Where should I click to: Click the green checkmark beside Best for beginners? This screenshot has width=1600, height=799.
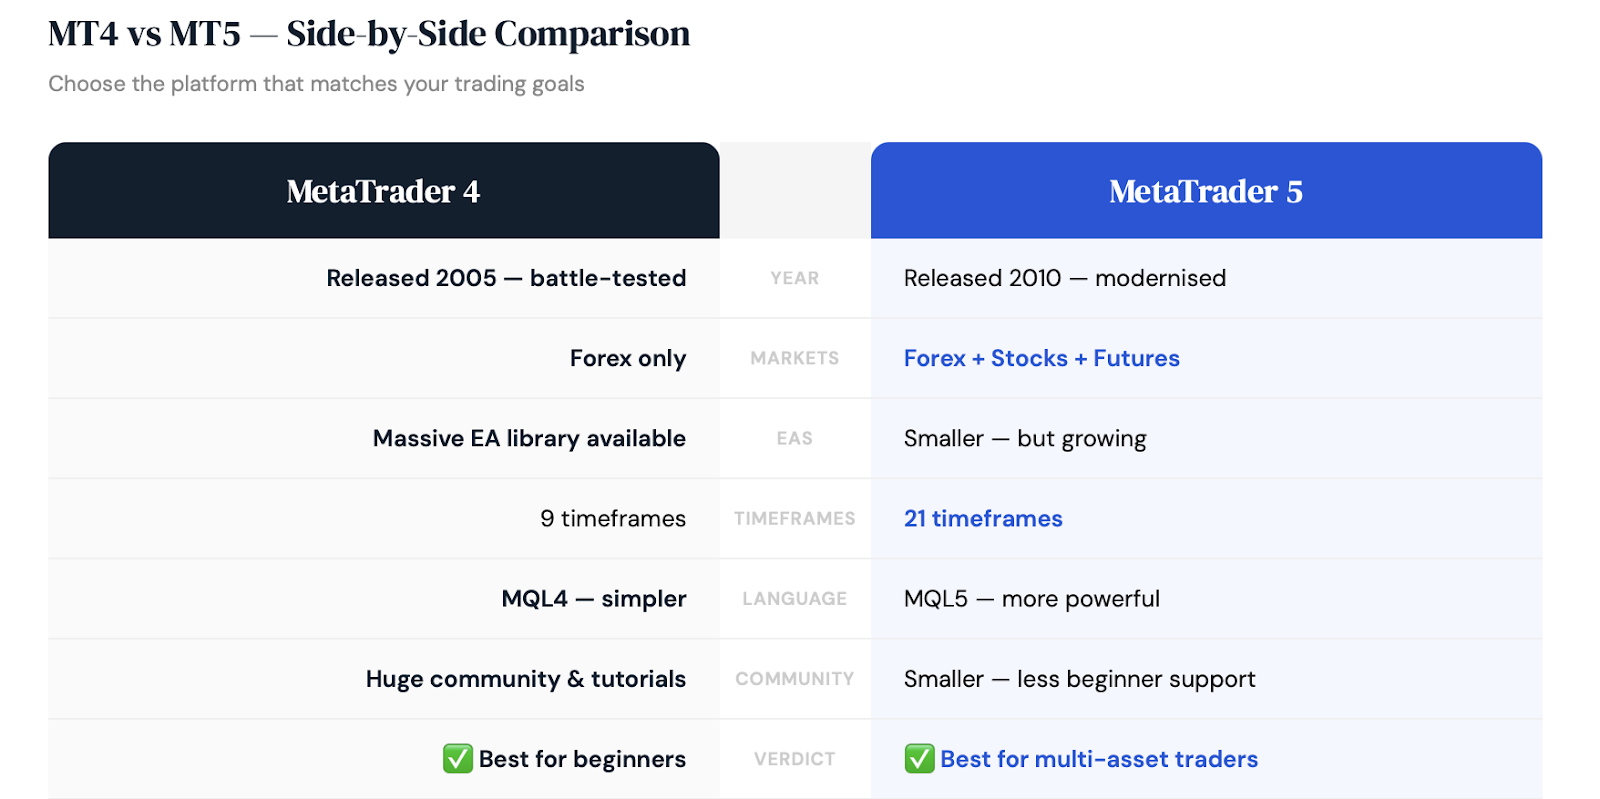pyautogui.click(x=458, y=759)
